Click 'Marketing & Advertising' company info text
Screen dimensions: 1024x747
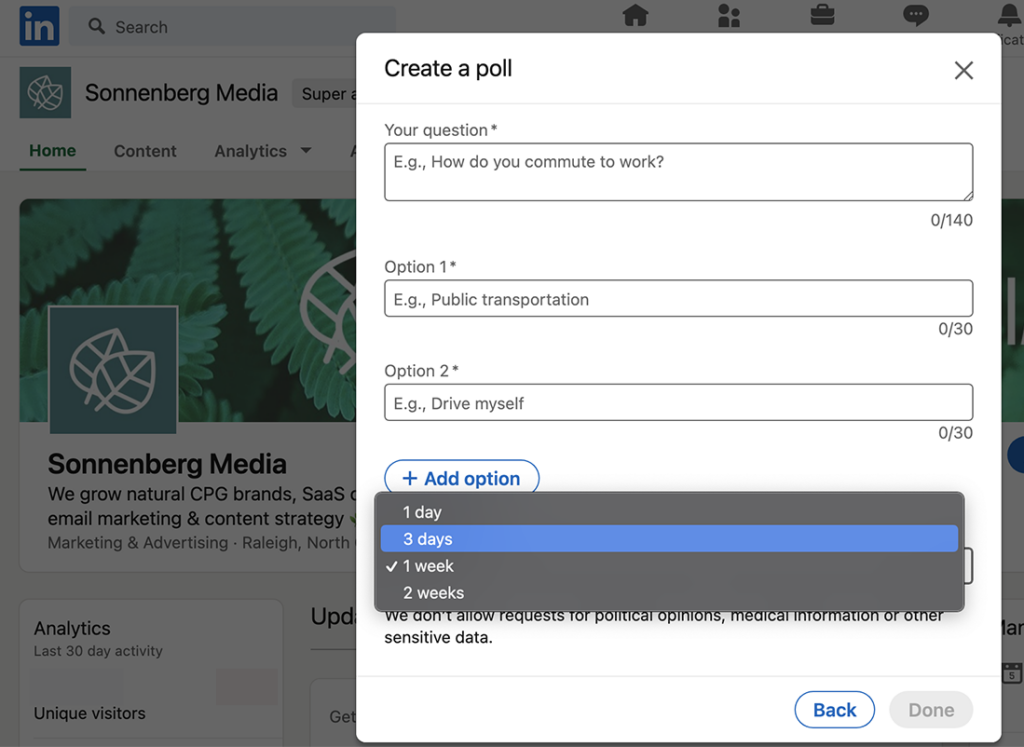tap(138, 543)
